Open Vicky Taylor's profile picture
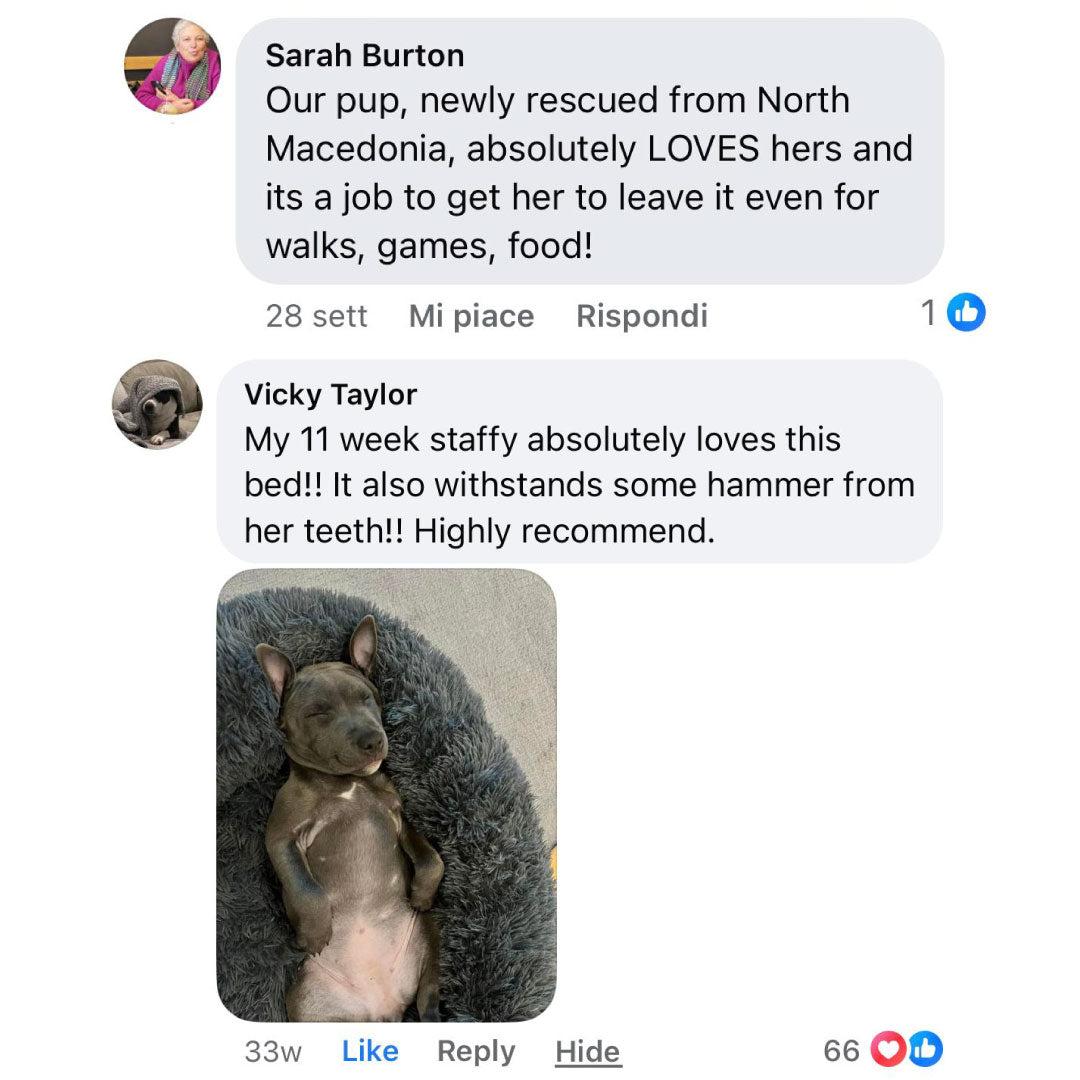 click(x=157, y=404)
